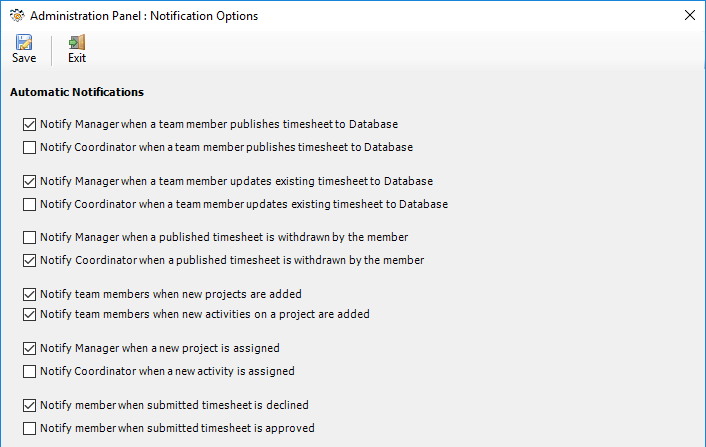
Task: Click the Exit door icon
Action: 77,42
